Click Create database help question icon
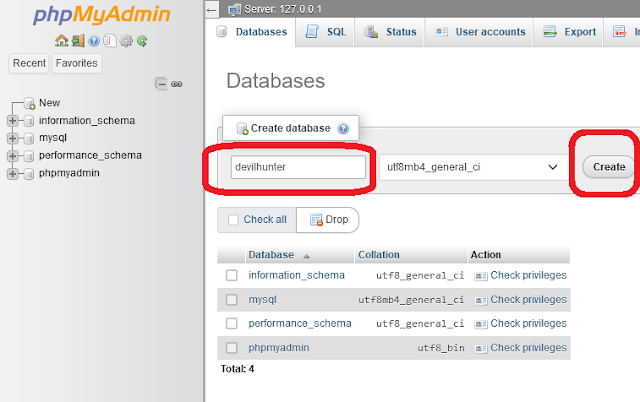This screenshot has width=640, height=402. 343,129
